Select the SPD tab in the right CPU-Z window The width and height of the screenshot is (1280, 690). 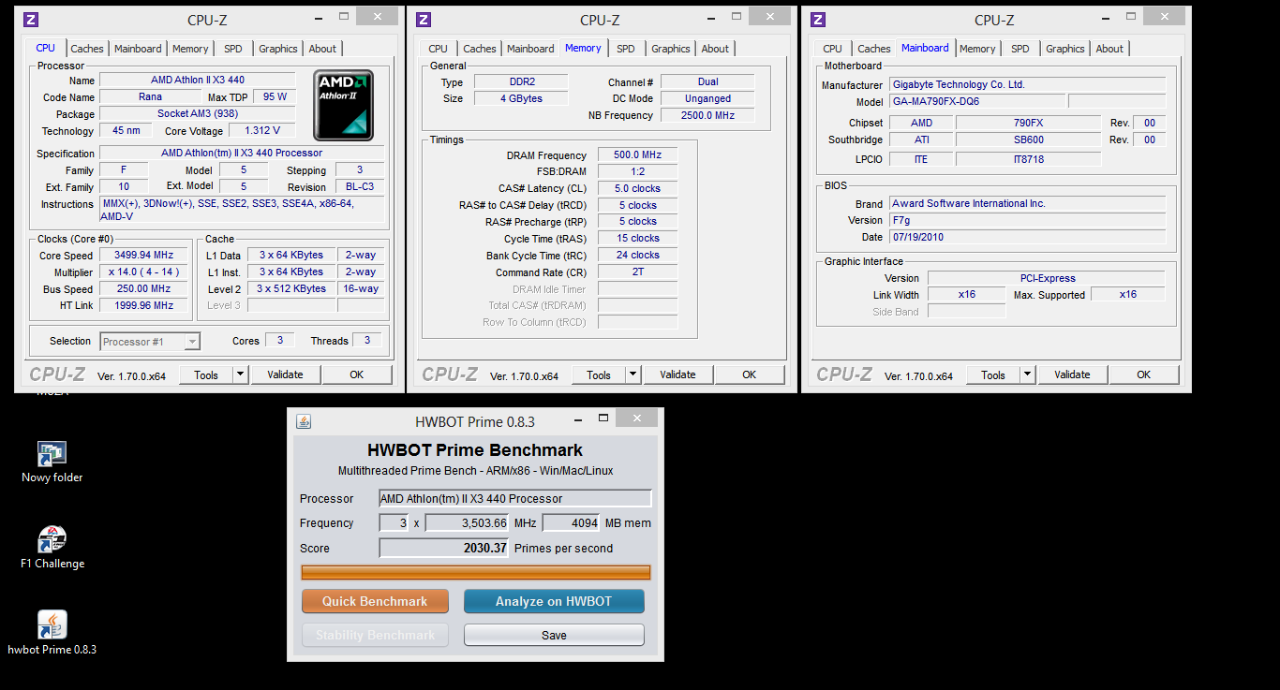(x=1020, y=48)
